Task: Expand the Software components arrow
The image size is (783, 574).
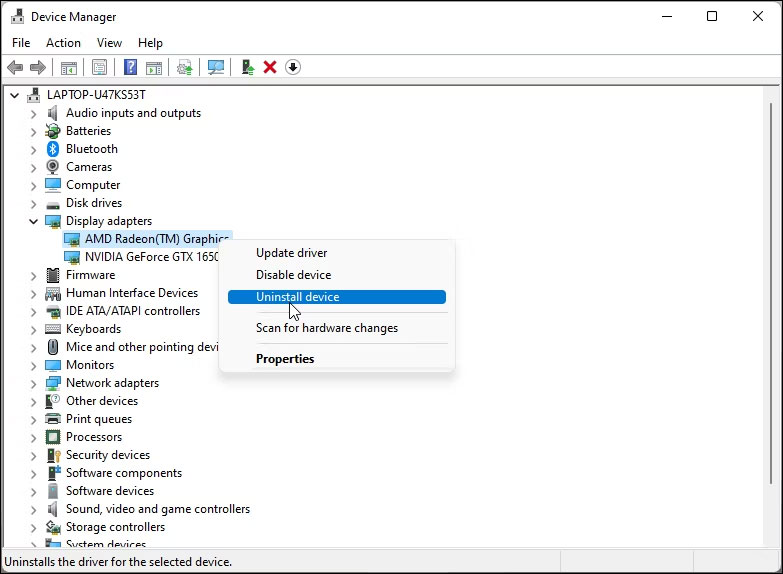Action: click(x=33, y=474)
